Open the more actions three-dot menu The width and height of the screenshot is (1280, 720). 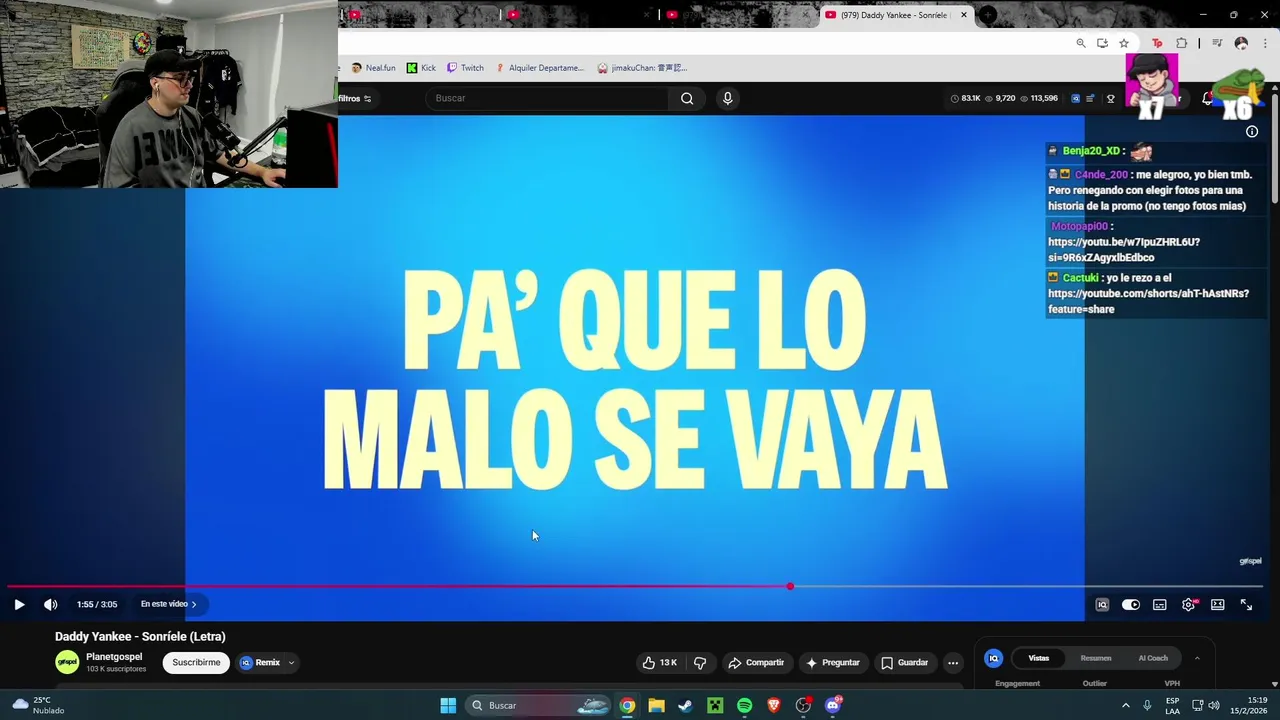click(x=953, y=662)
